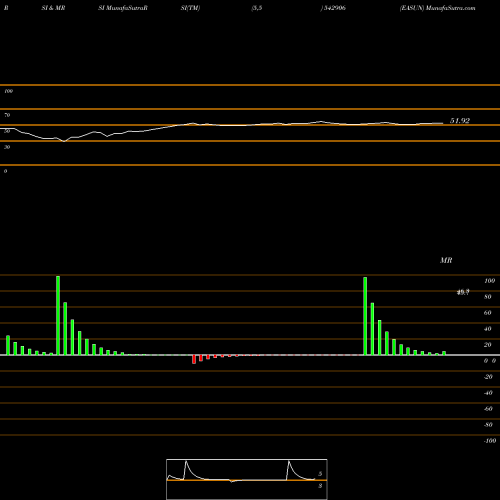Click the 'SI & MR' header label
The height and width of the screenshot is (500, 500).
coord(53,8)
